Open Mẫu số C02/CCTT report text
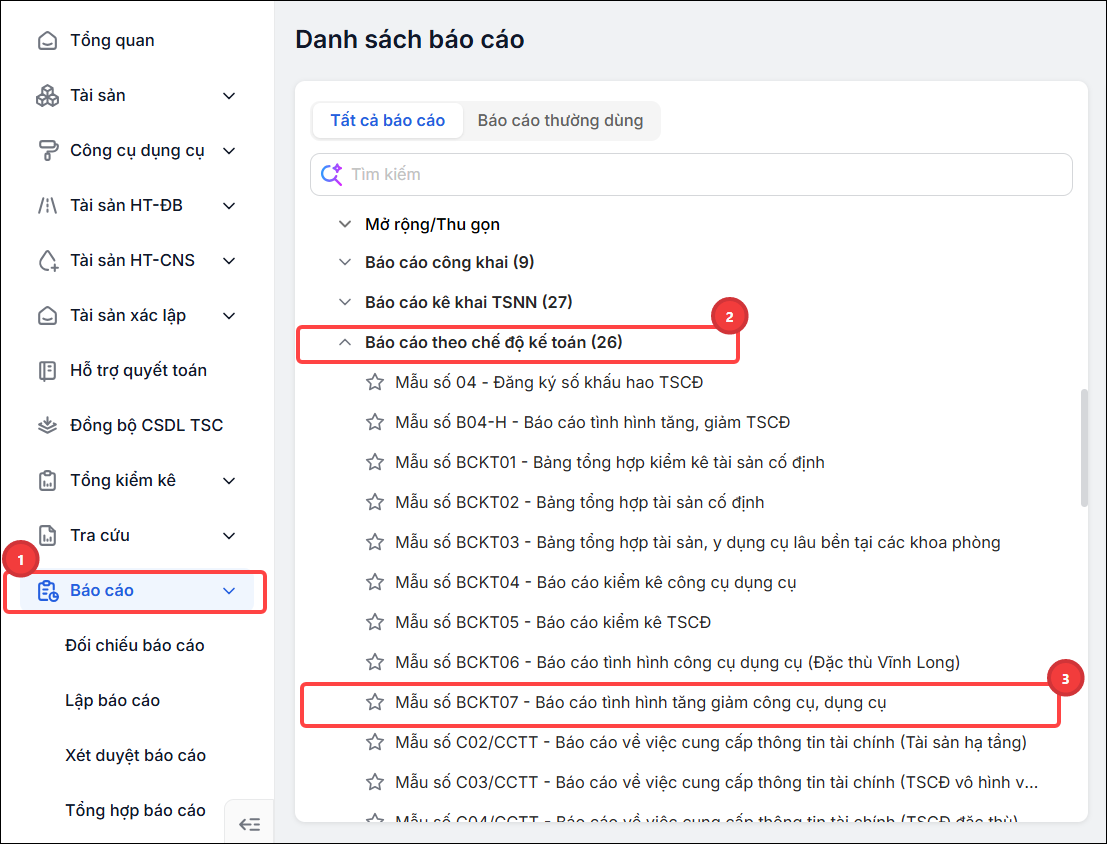The height and width of the screenshot is (844, 1107). tap(711, 742)
